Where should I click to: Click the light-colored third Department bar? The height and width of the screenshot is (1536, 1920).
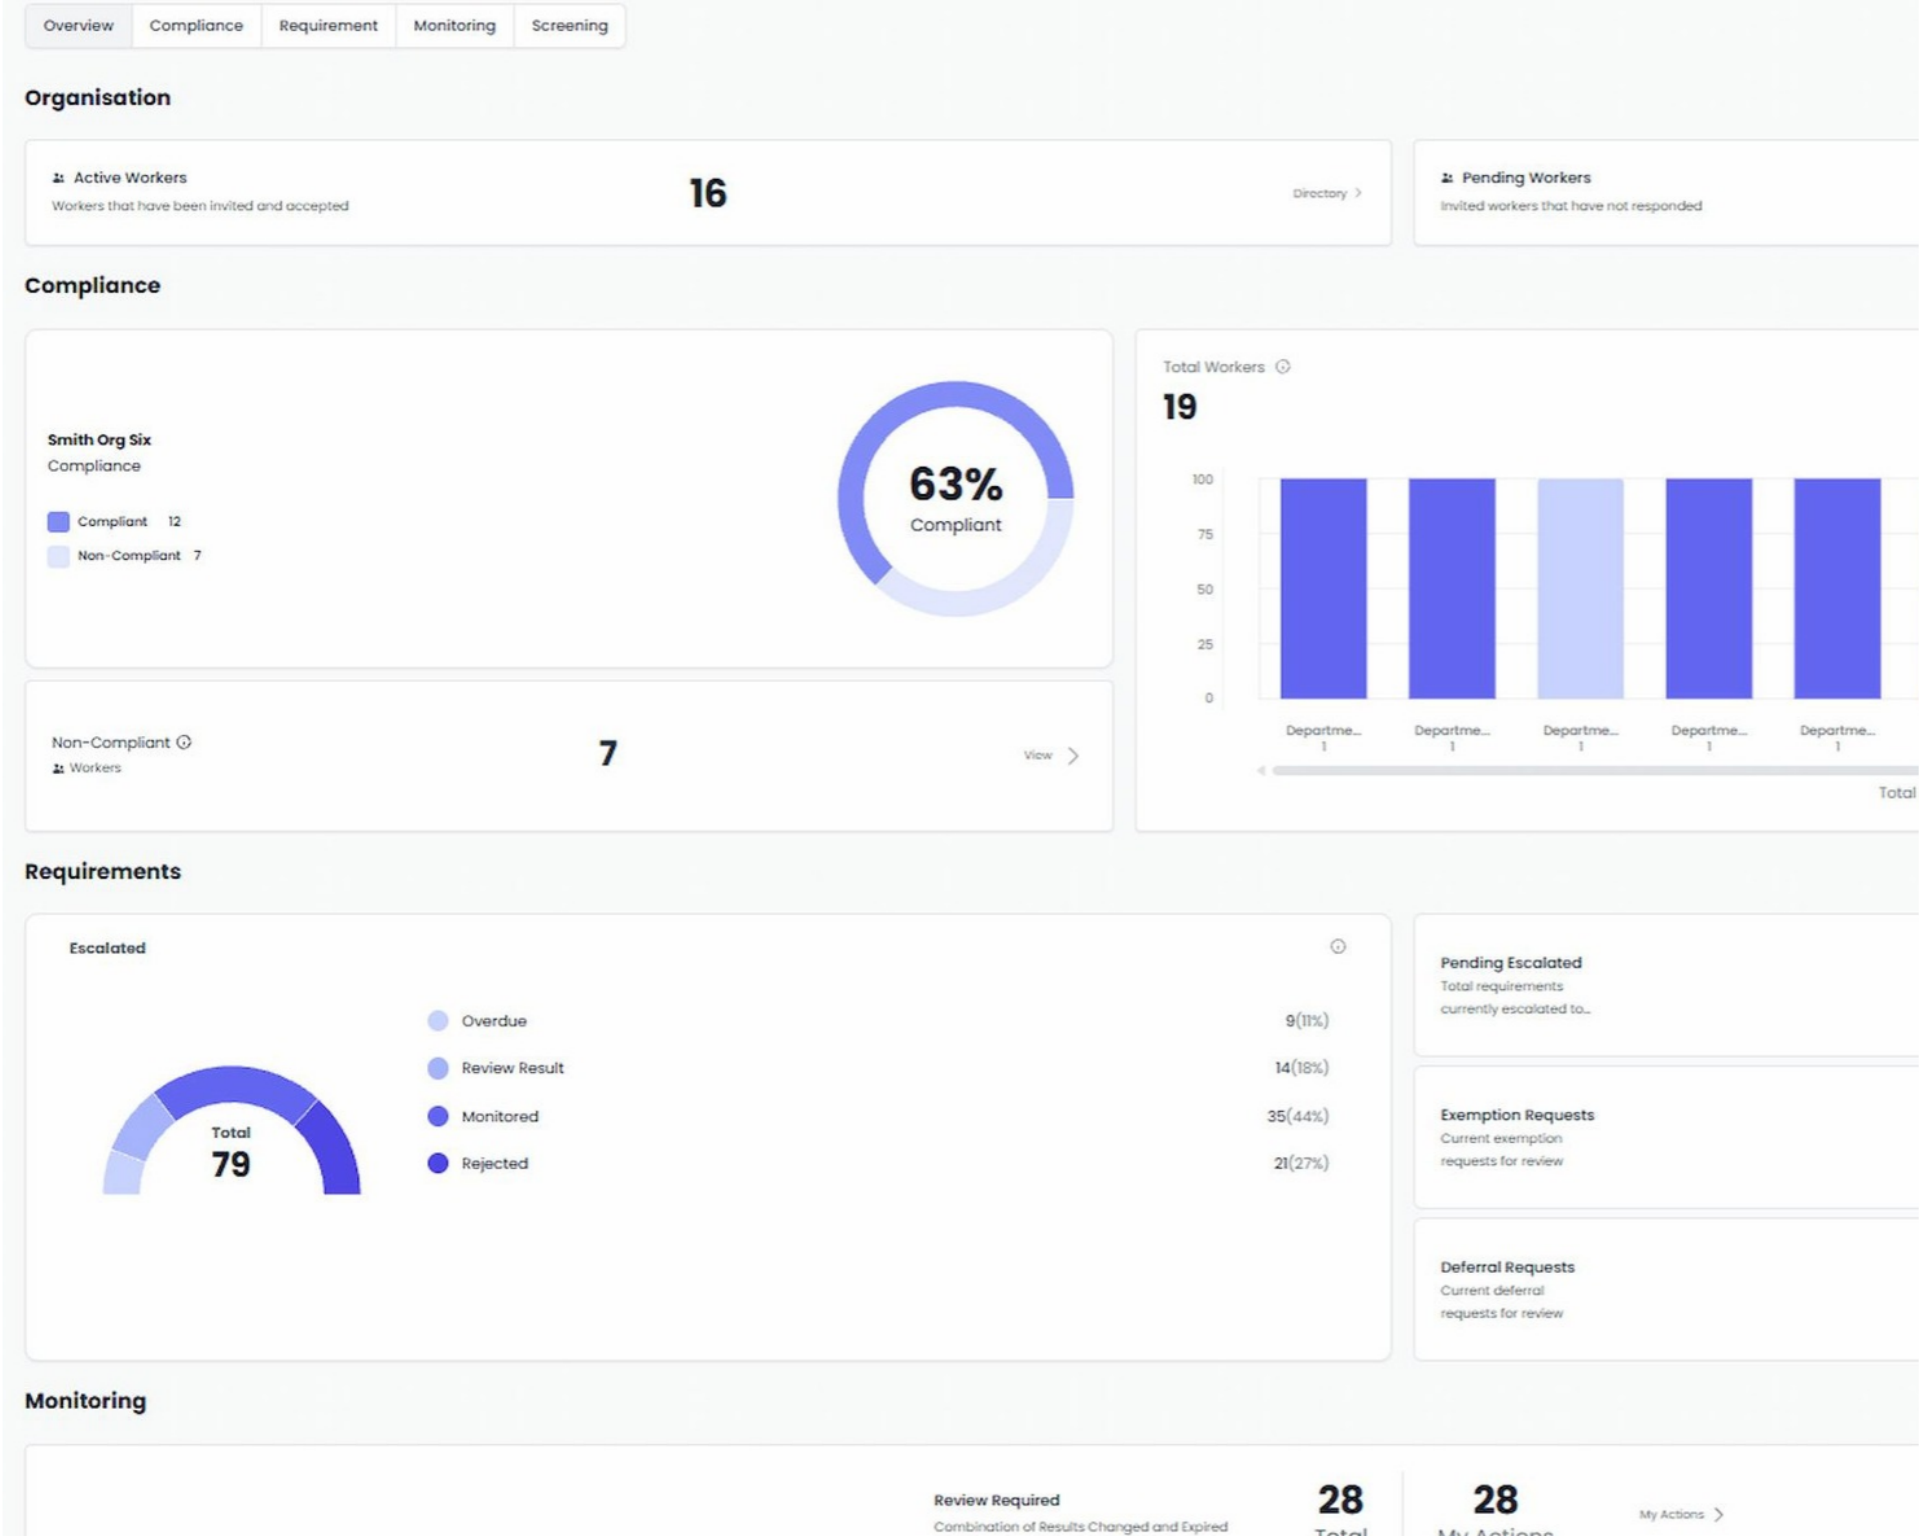pos(1580,588)
